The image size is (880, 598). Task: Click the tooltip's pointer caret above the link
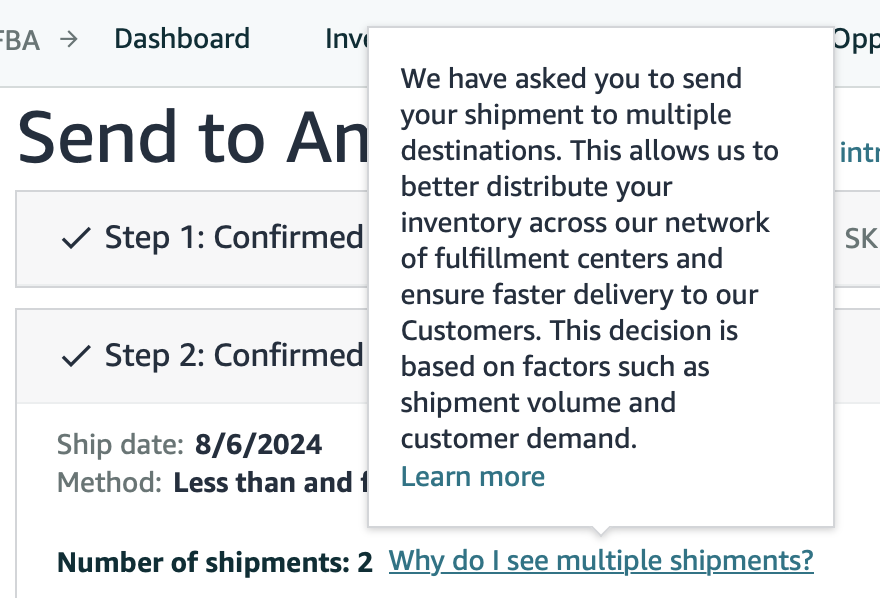point(600,531)
